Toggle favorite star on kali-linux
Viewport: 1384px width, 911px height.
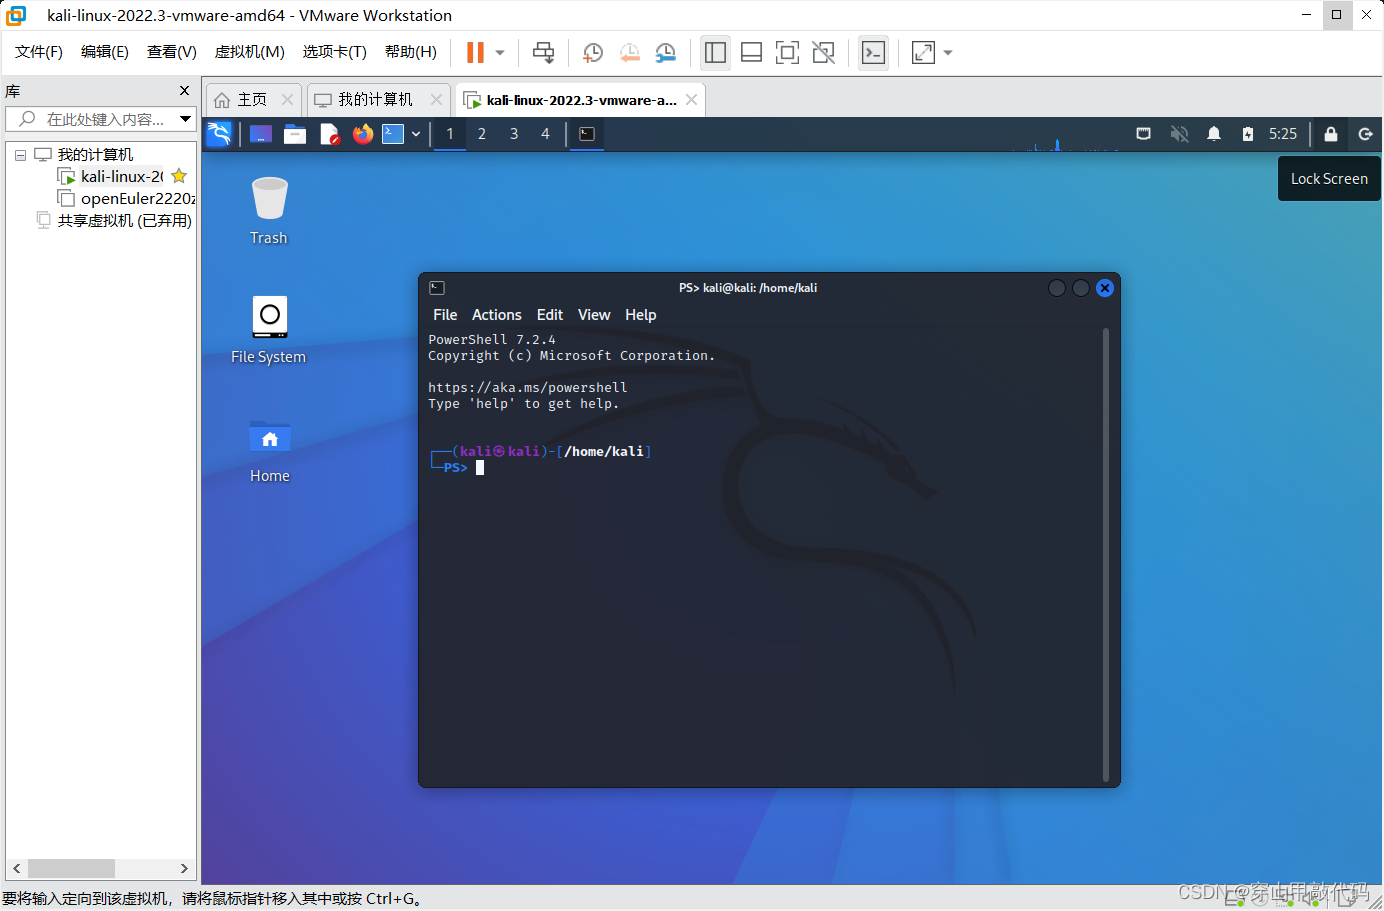point(179,176)
